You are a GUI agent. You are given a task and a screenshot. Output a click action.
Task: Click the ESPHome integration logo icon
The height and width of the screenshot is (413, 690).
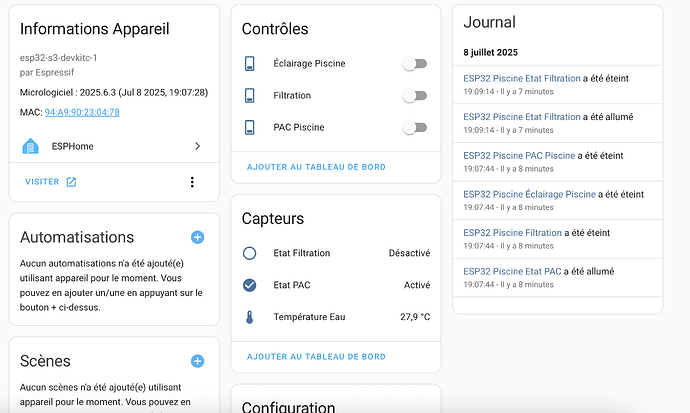click(x=30, y=146)
